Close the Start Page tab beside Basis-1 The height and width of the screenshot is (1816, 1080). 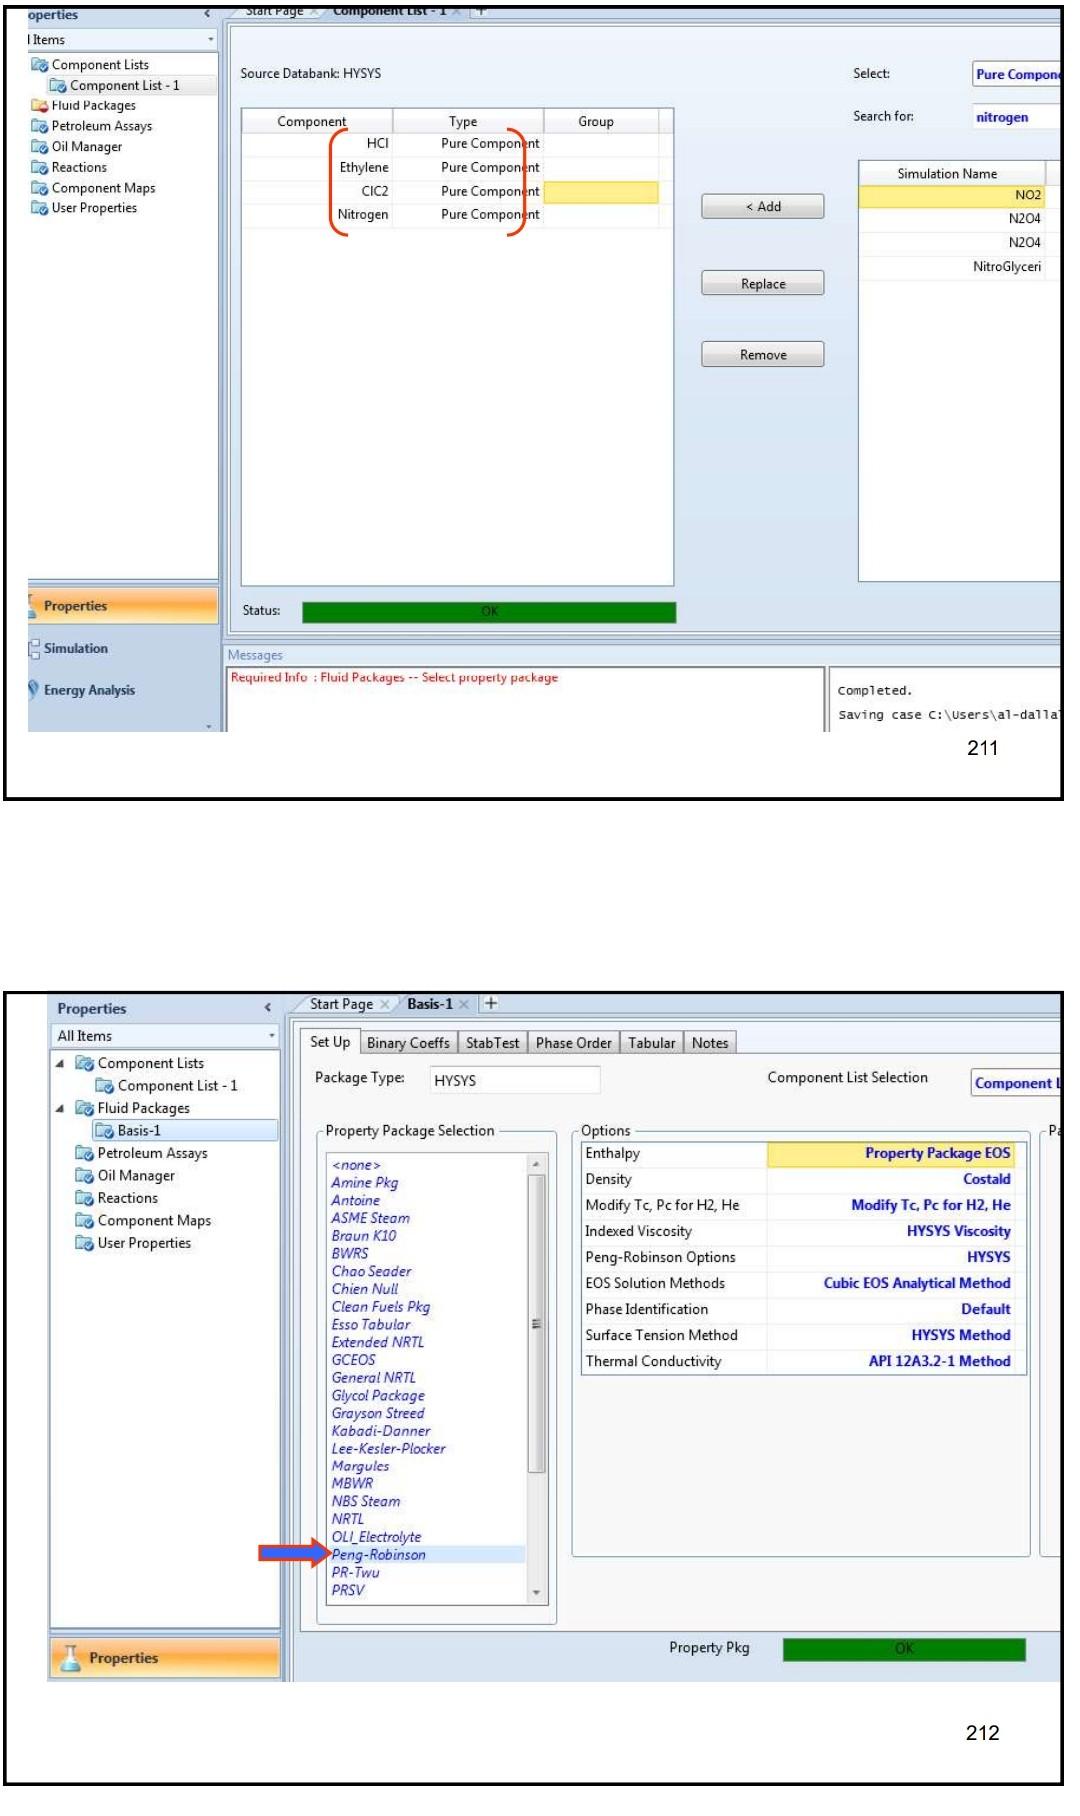[x=385, y=1005]
